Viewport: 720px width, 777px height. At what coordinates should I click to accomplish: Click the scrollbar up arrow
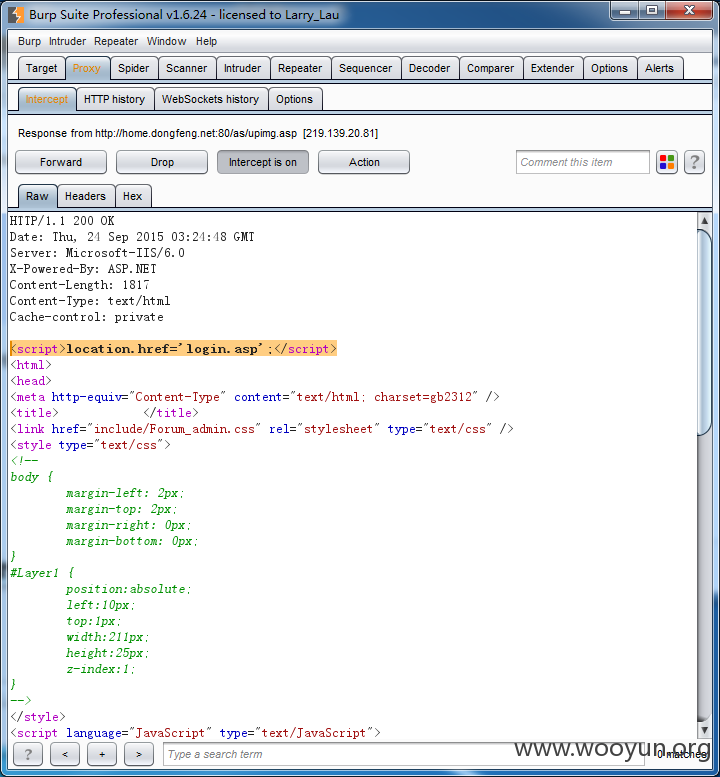(x=704, y=220)
